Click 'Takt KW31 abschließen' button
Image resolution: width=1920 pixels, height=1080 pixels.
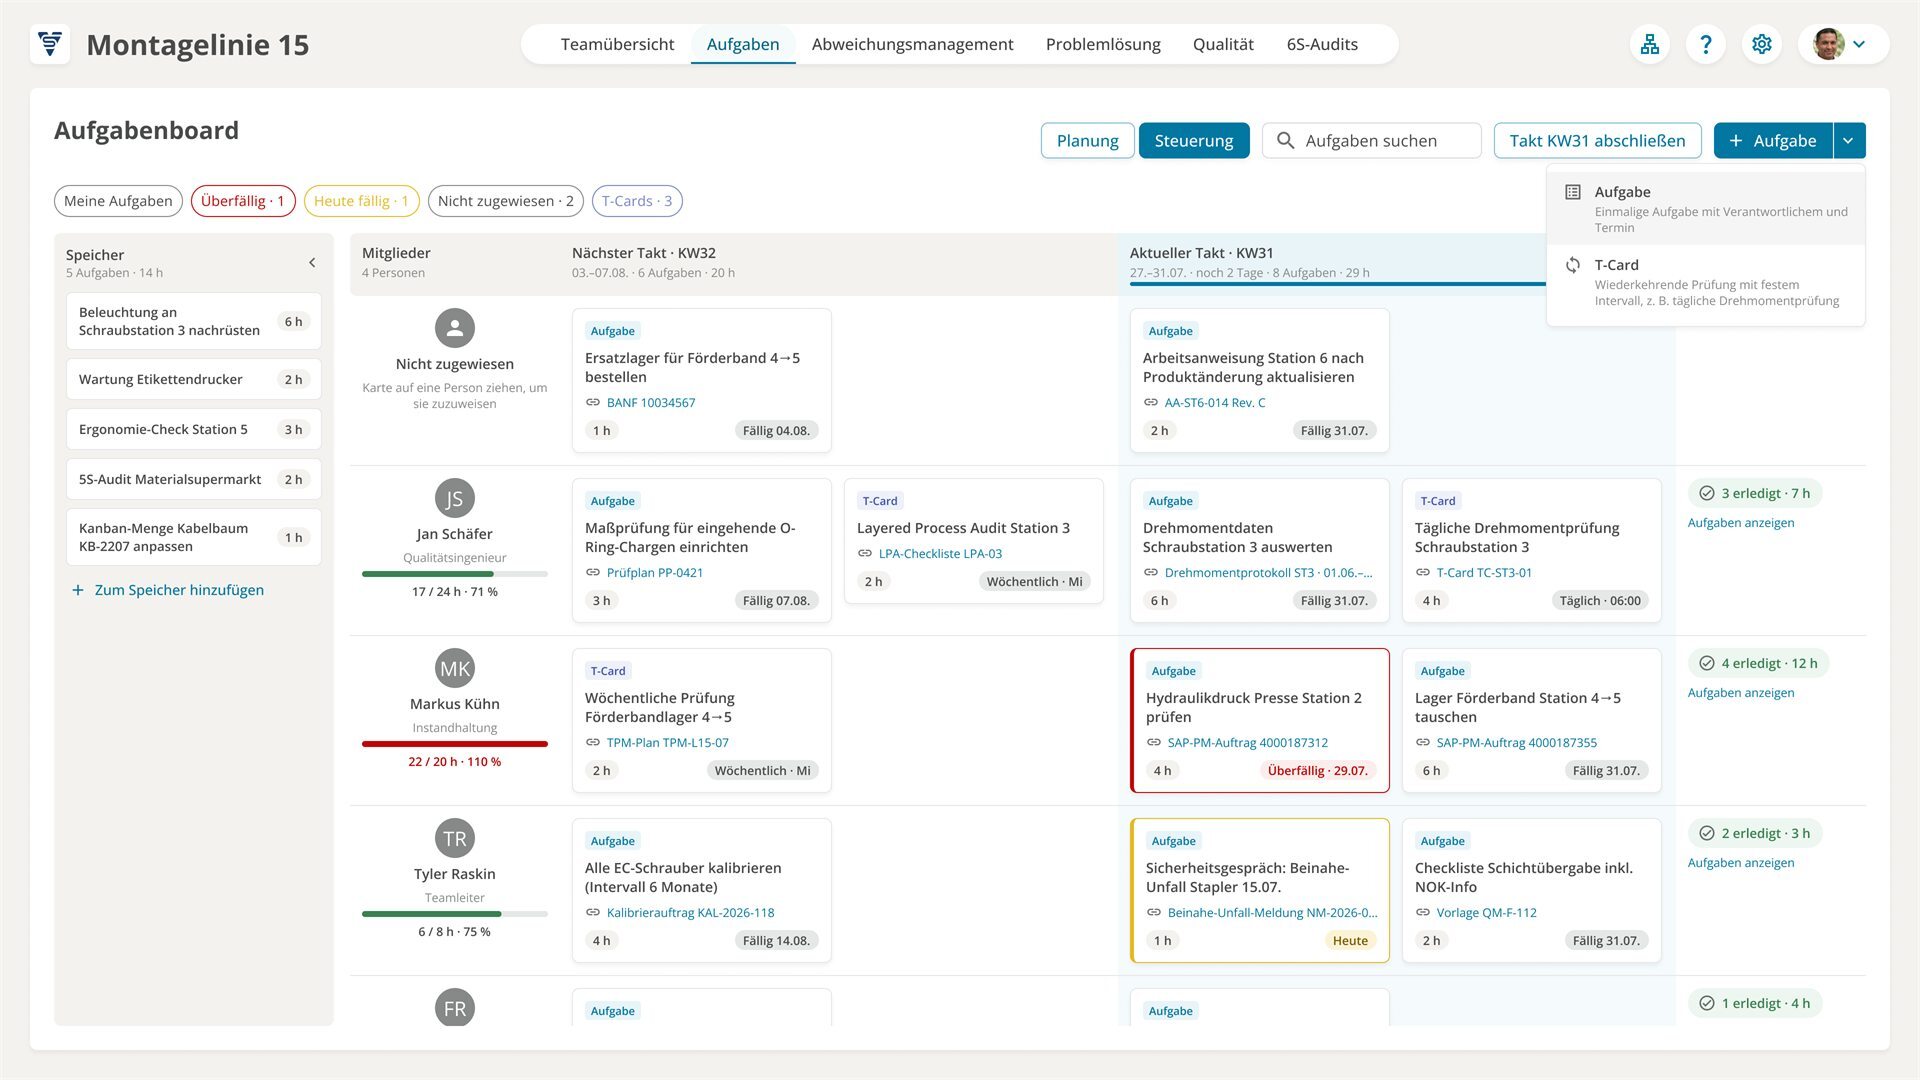[x=1597, y=141]
